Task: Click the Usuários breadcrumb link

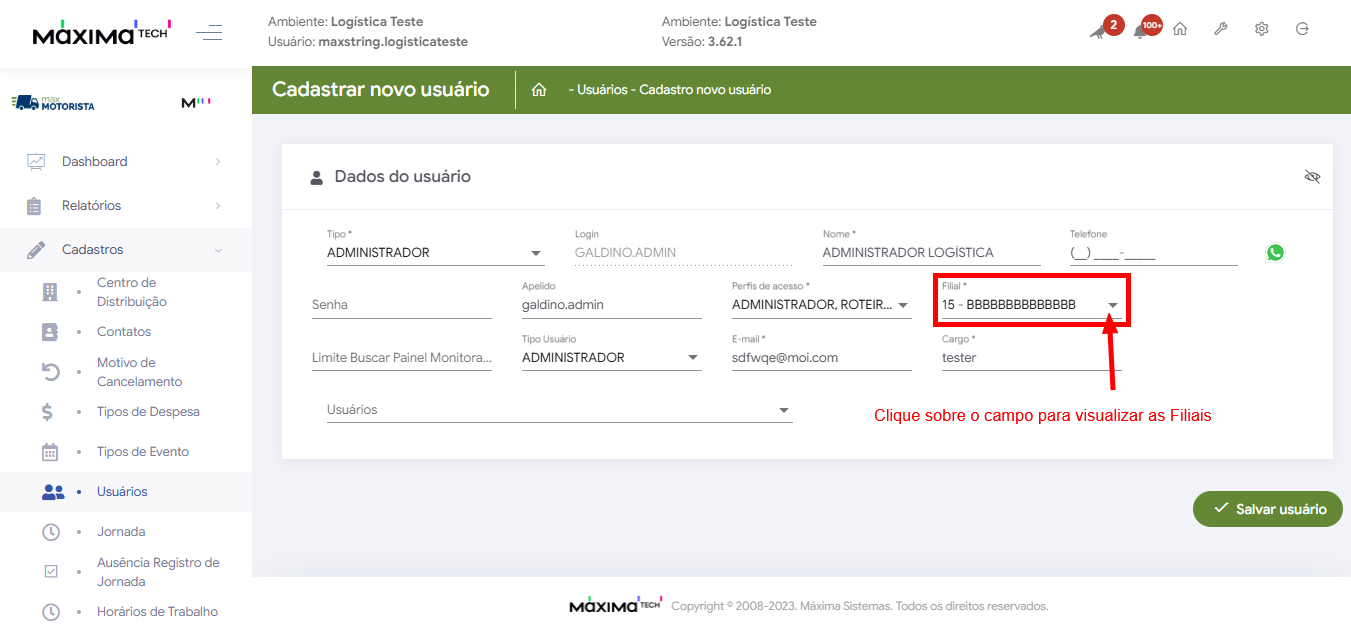Action: coord(604,90)
